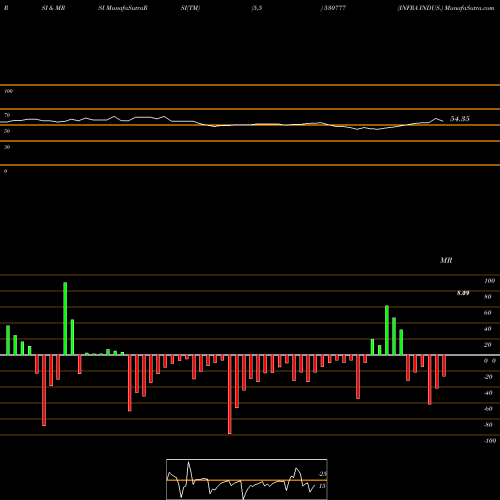The image size is (500, 500).
Task: Click the end point of the RSI line
Action: tap(443, 121)
